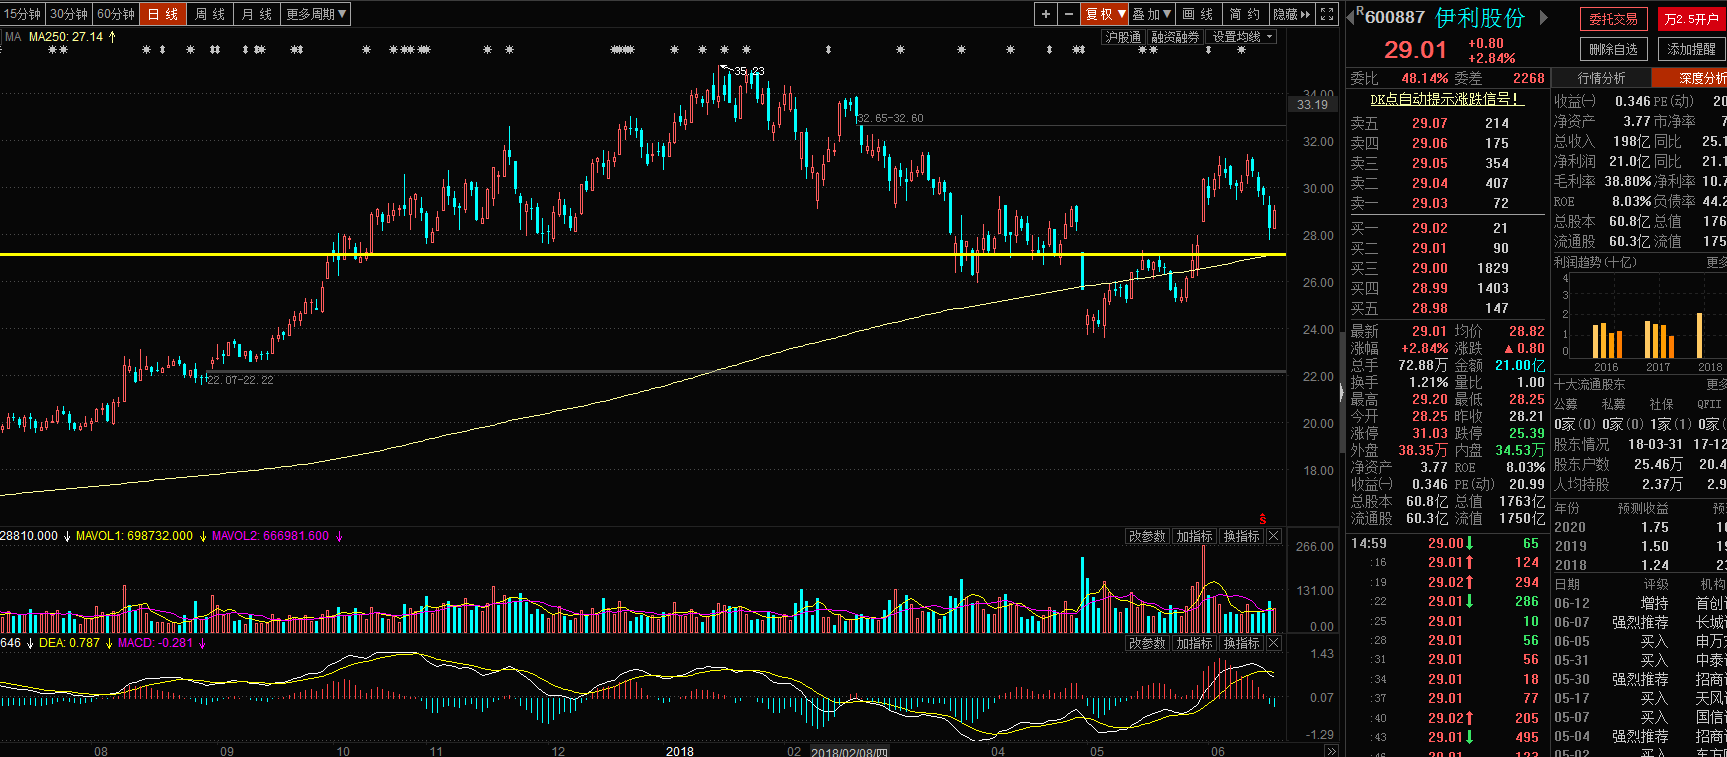The height and width of the screenshot is (757, 1727).
Task: Toggle 沪股通 overlay on chart
Action: tap(1123, 37)
